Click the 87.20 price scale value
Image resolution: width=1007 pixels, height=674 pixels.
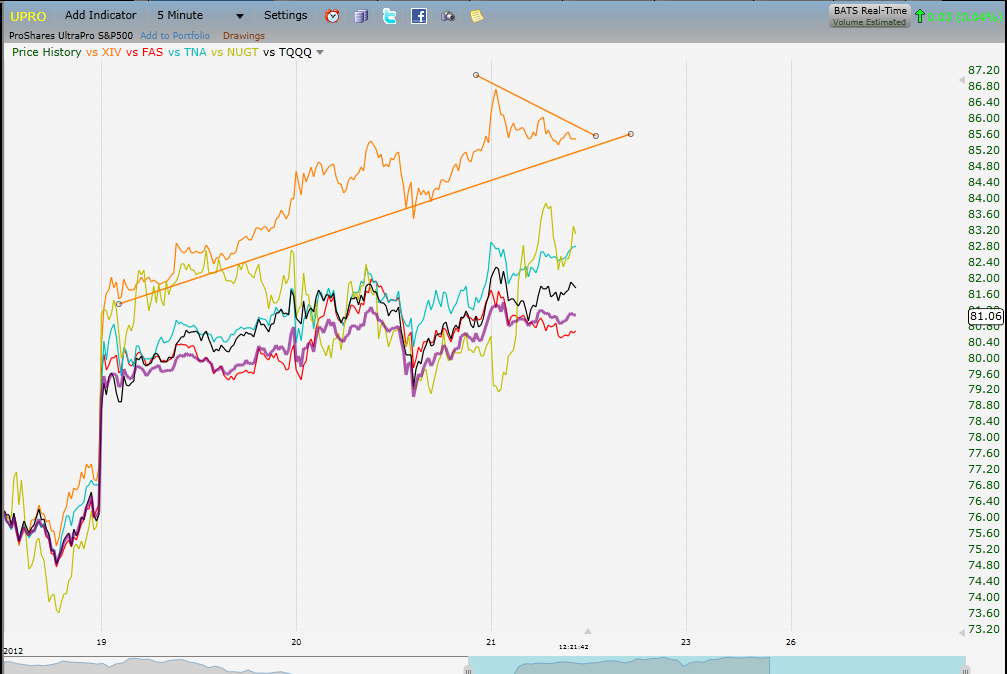point(983,70)
